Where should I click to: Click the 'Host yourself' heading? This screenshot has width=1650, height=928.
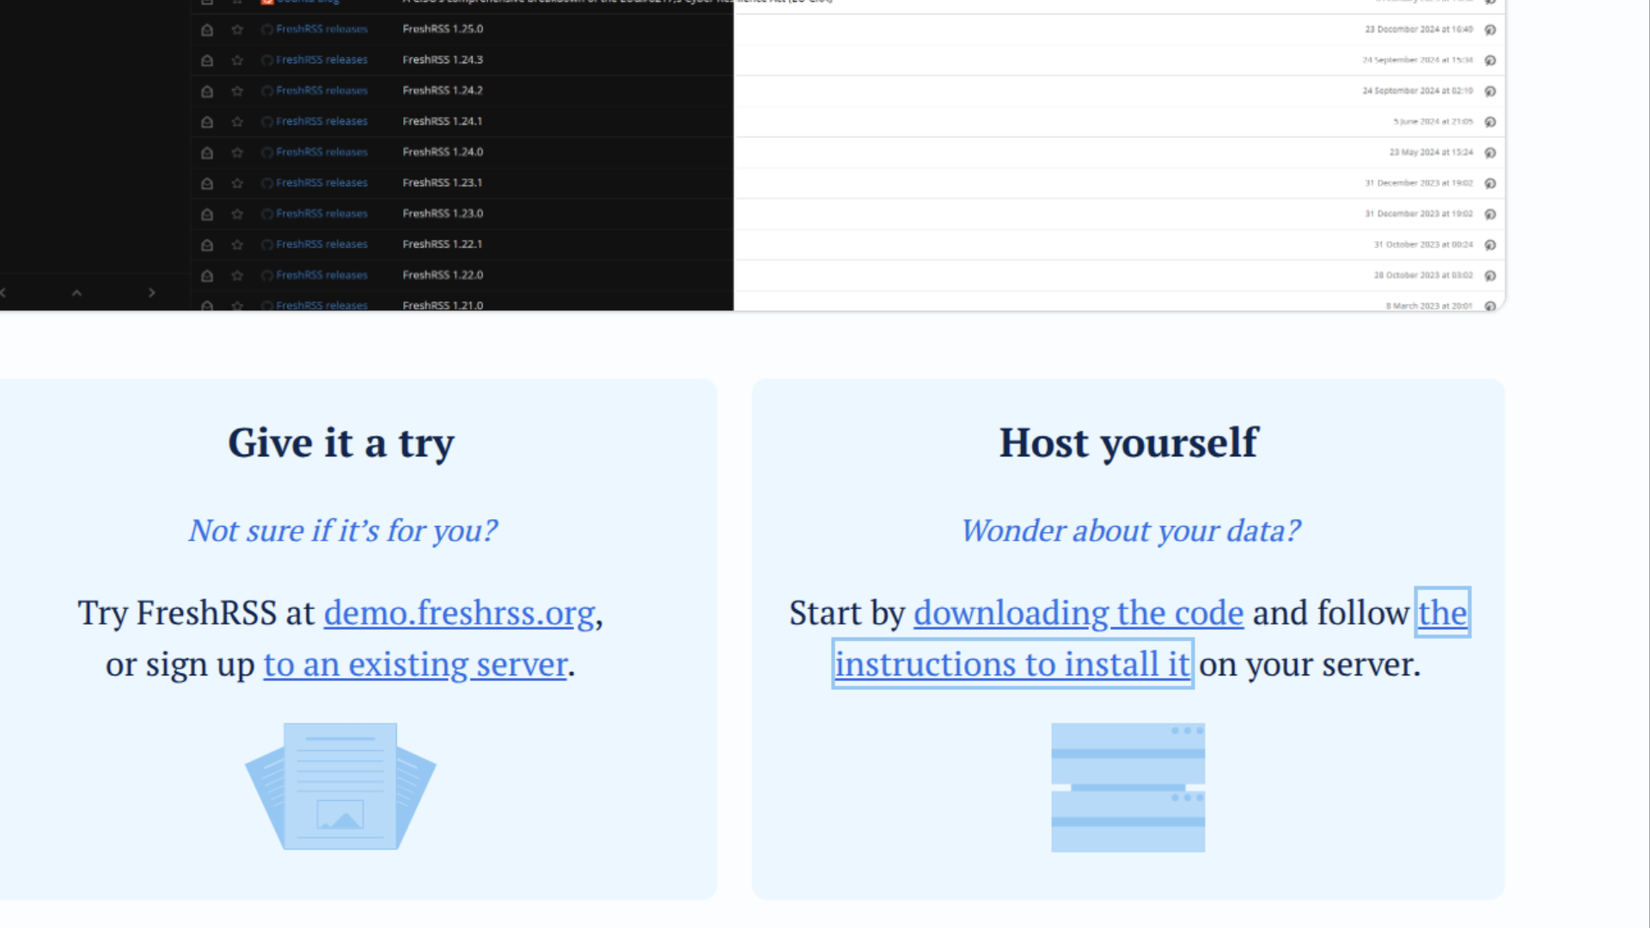(x=1128, y=443)
